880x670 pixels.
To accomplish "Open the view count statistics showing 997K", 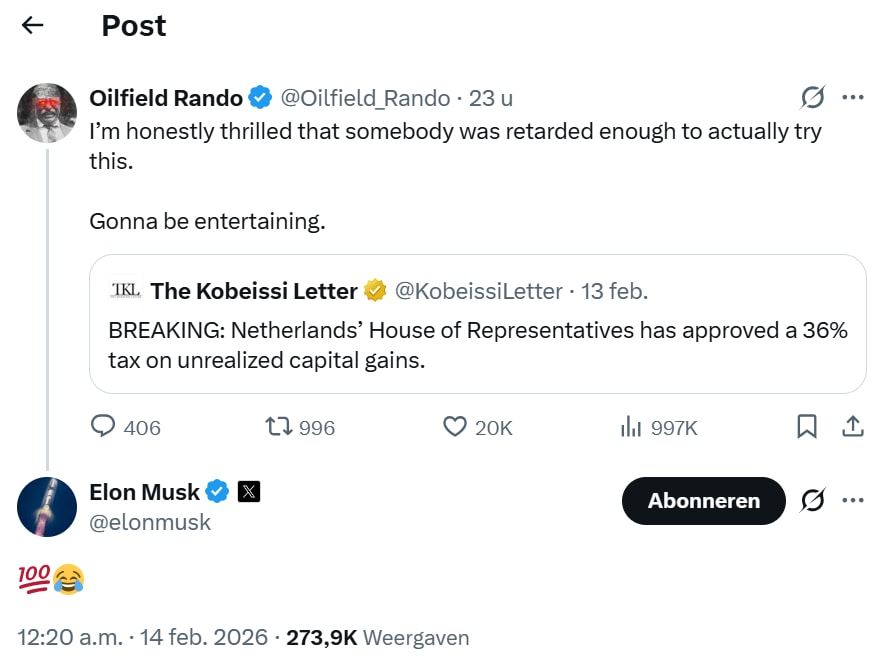I will point(662,427).
